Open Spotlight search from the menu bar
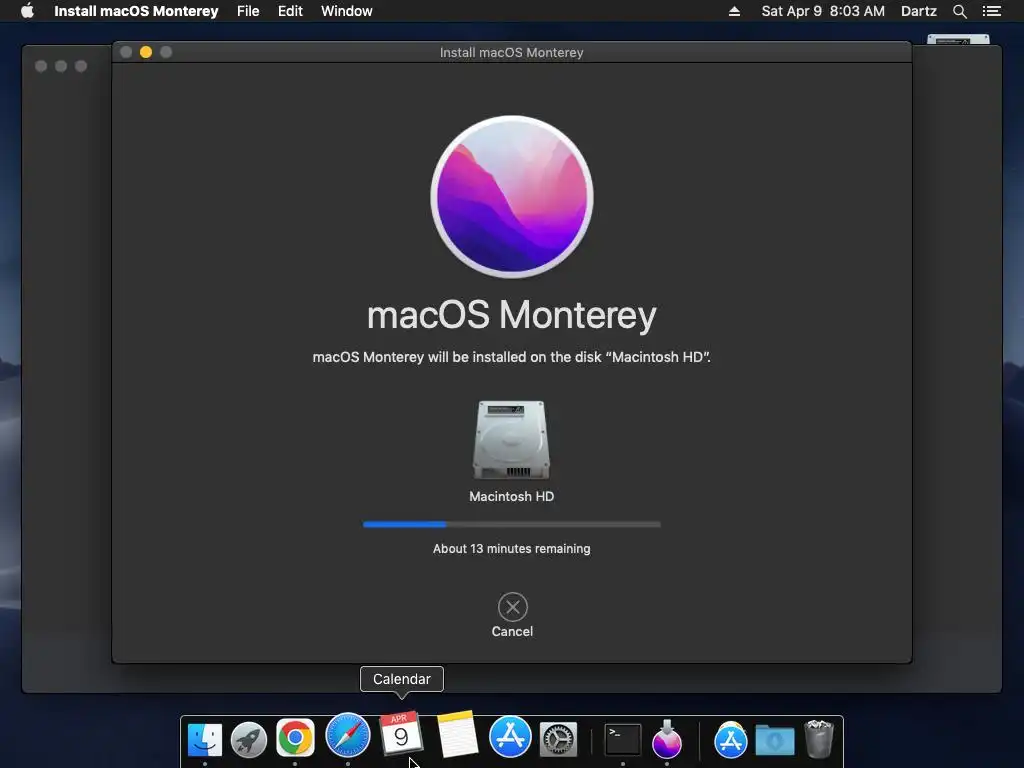Viewport: 1024px width, 768px height. [959, 11]
